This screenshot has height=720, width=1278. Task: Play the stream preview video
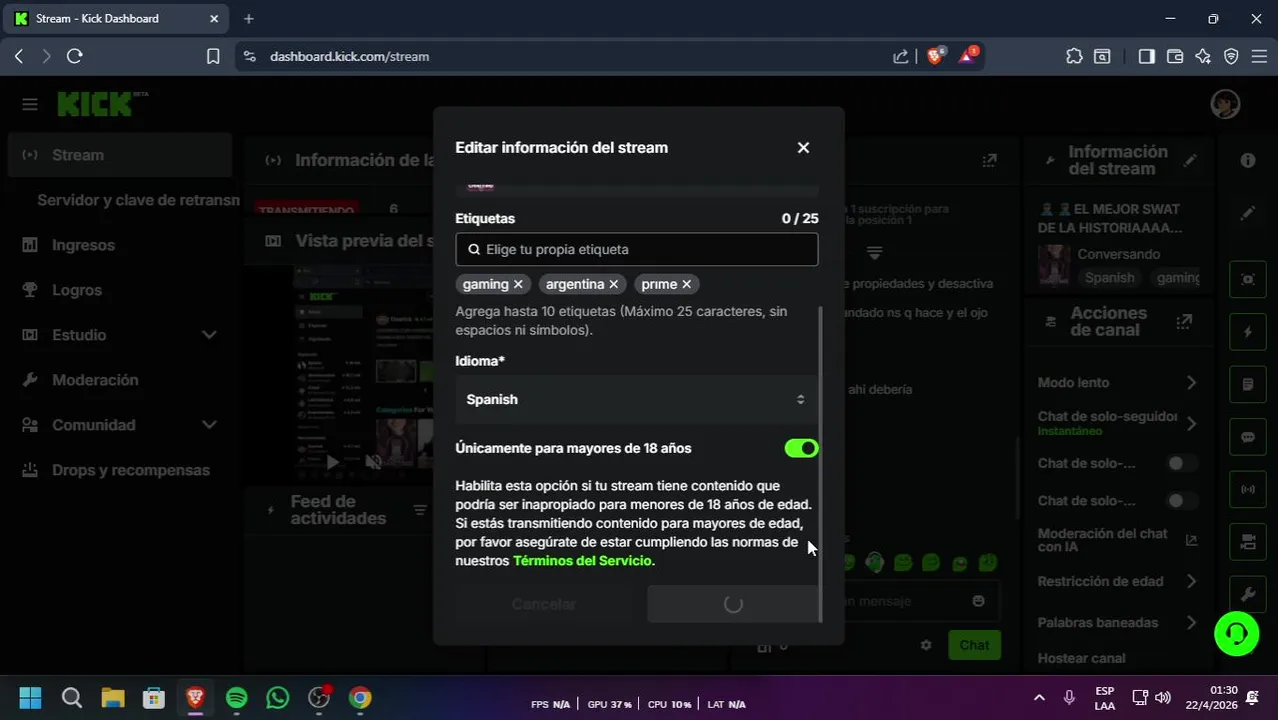point(333,462)
